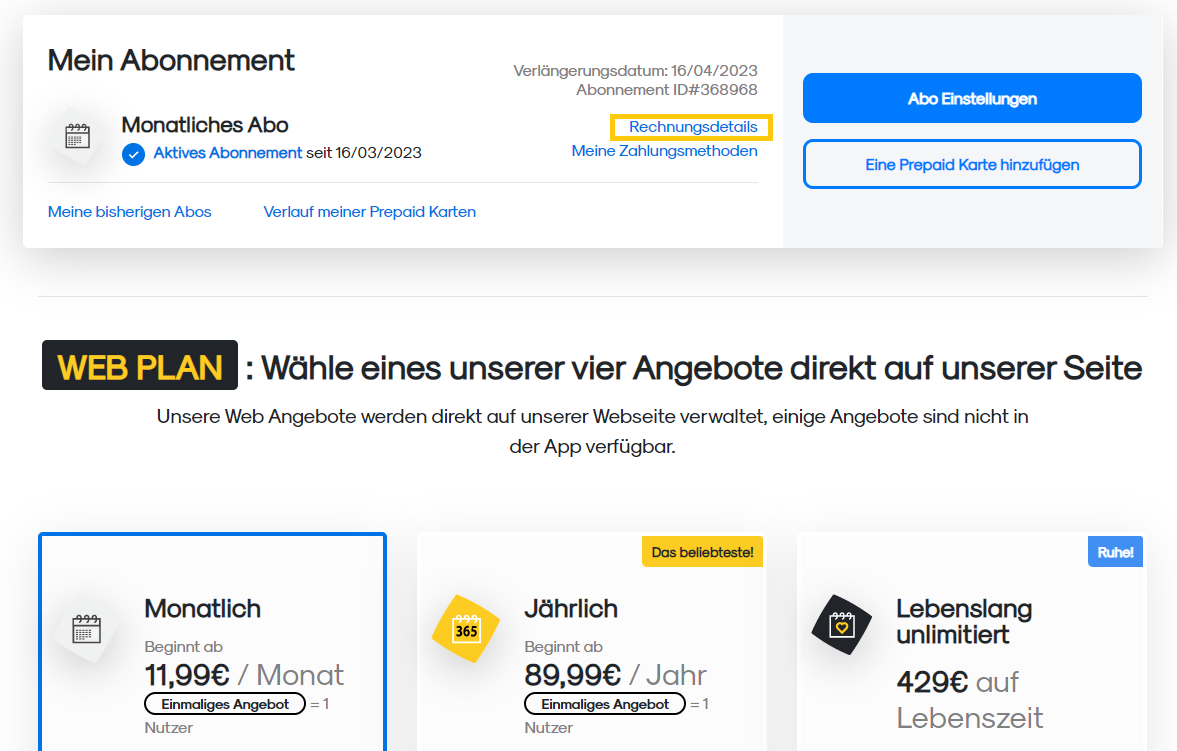The height and width of the screenshot is (751, 1177).
Task: Click the yellow 365 Jährlich icon
Action: pyautogui.click(x=466, y=629)
